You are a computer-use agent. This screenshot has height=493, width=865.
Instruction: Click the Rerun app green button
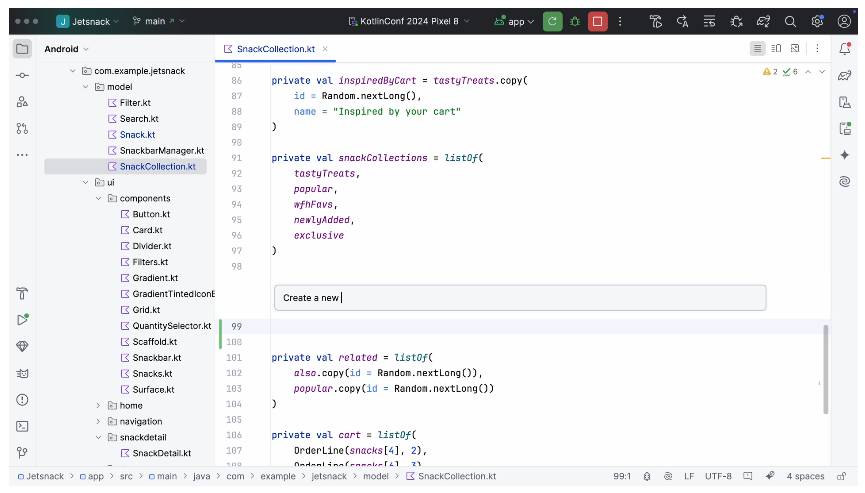click(552, 22)
